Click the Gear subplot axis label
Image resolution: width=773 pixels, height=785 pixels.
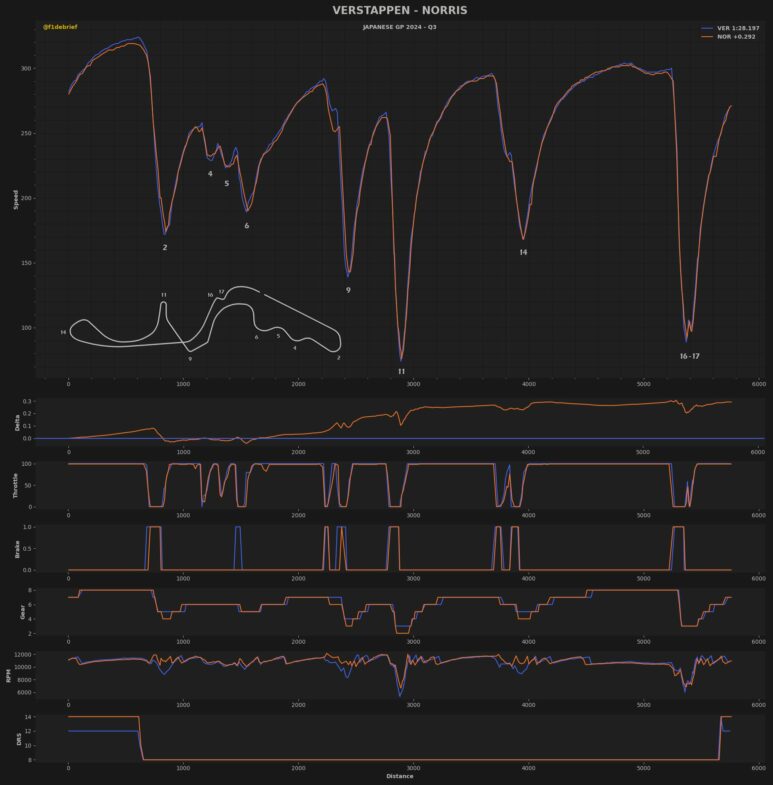coord(15,610)
